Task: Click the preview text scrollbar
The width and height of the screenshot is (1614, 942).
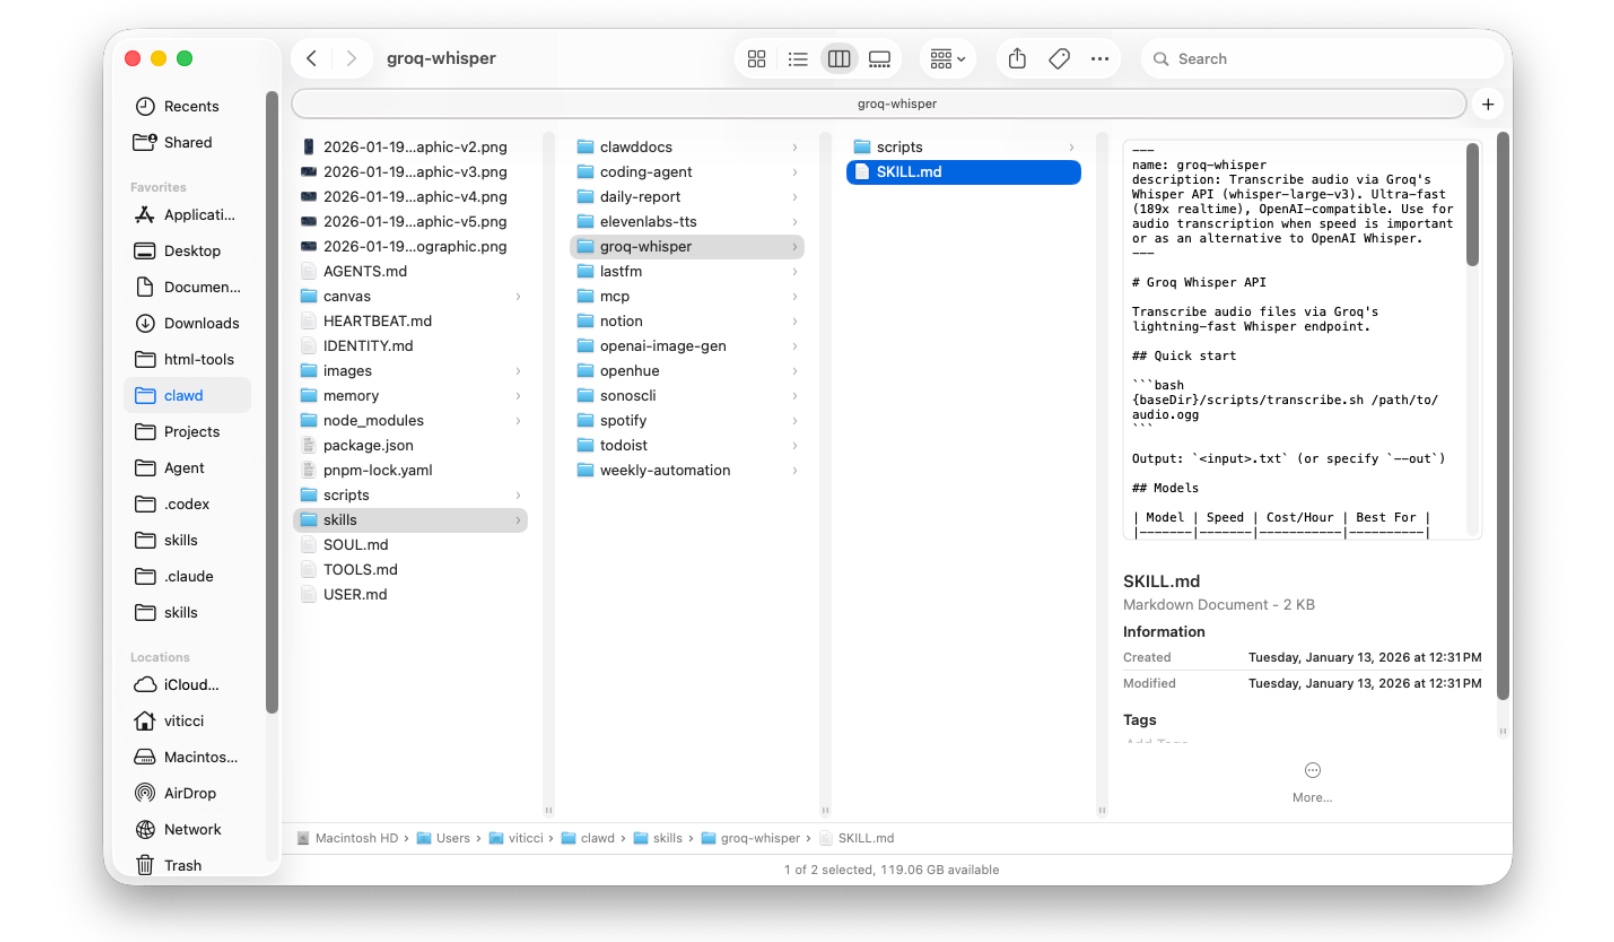Action: [x=1472, y=205]
